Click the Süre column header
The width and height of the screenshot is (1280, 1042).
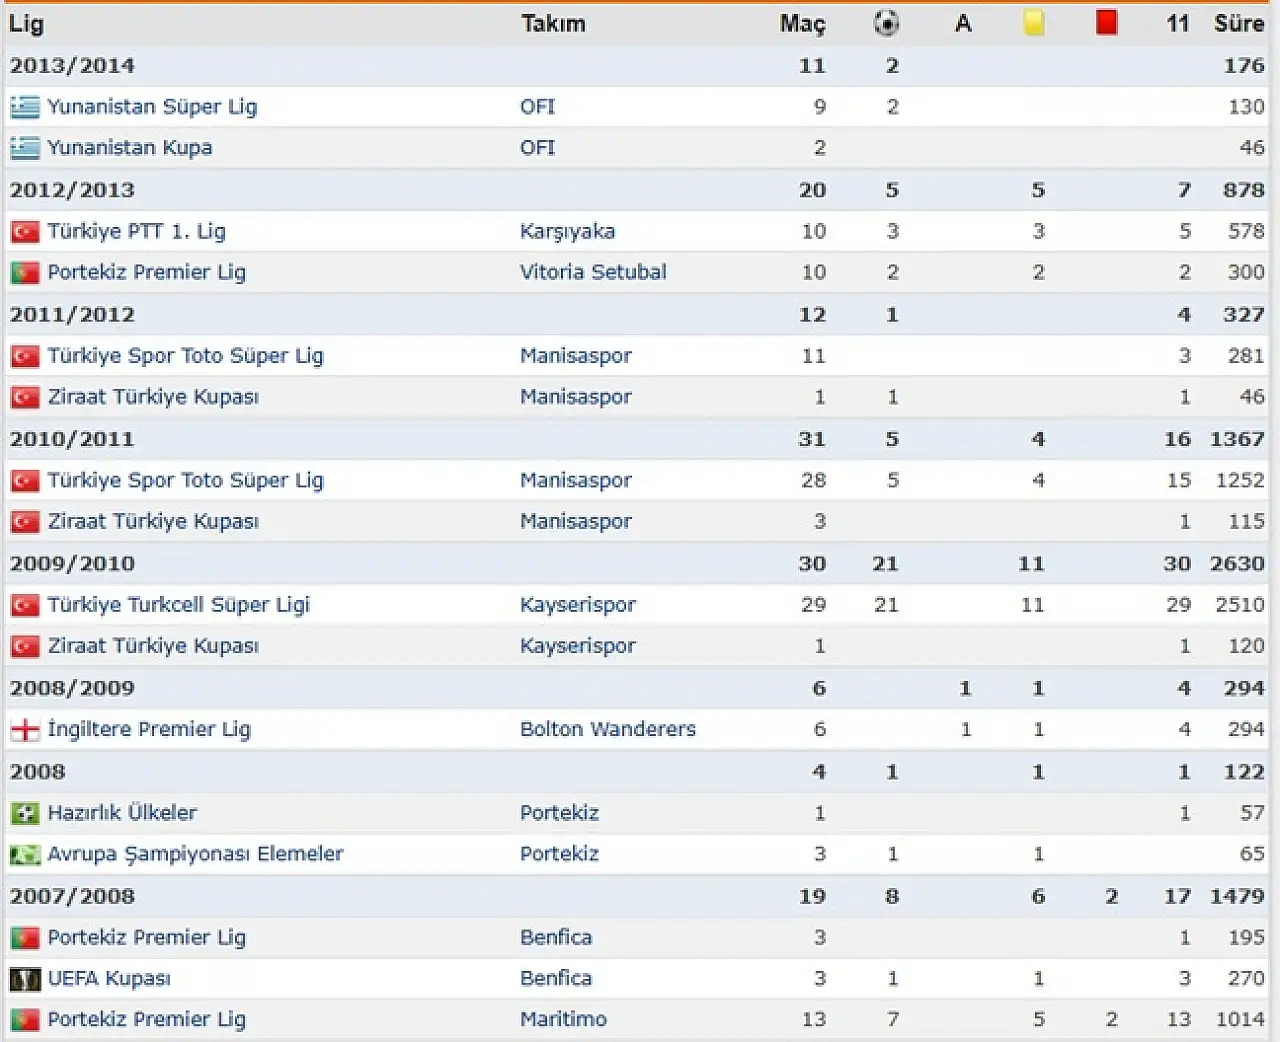tap(1239, 23)
